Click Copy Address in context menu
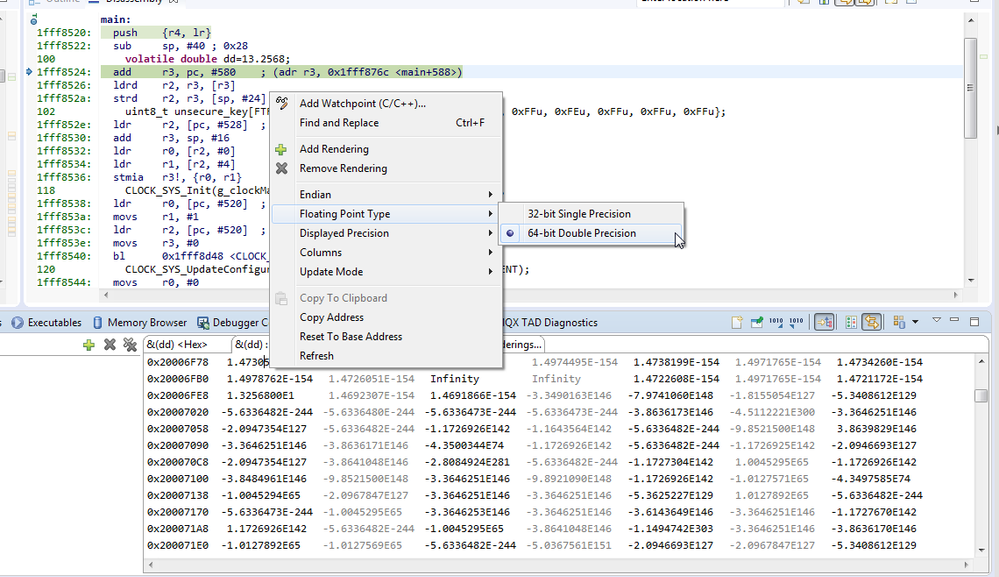The width and height of the screenshot is (999, 577). 387,317
